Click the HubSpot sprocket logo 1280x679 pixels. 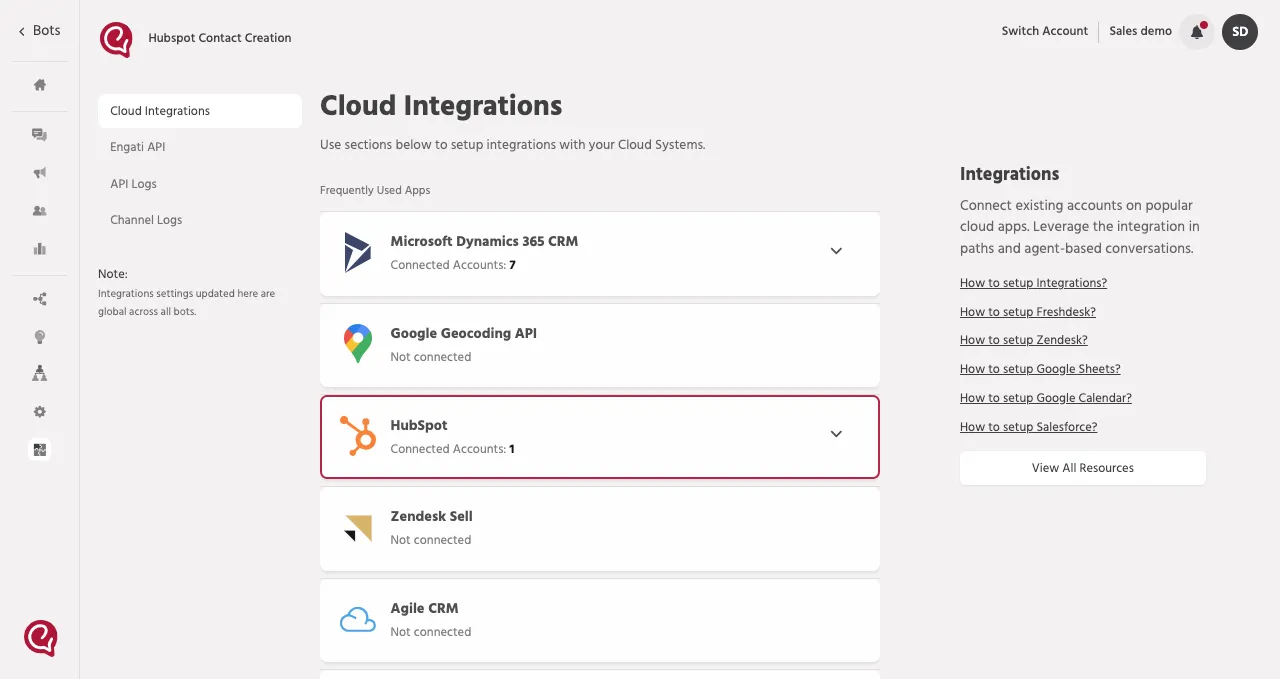357,436
